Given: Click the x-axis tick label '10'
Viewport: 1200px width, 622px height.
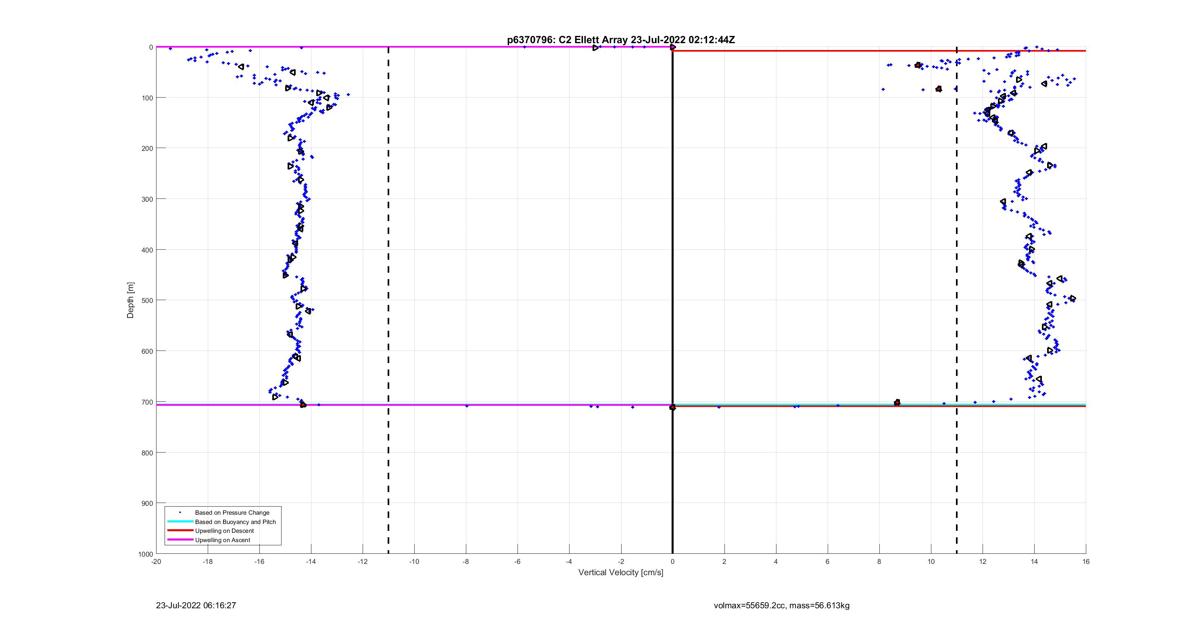Looking at the screenshot, I should pyautogui.click(x=931, y=562).
